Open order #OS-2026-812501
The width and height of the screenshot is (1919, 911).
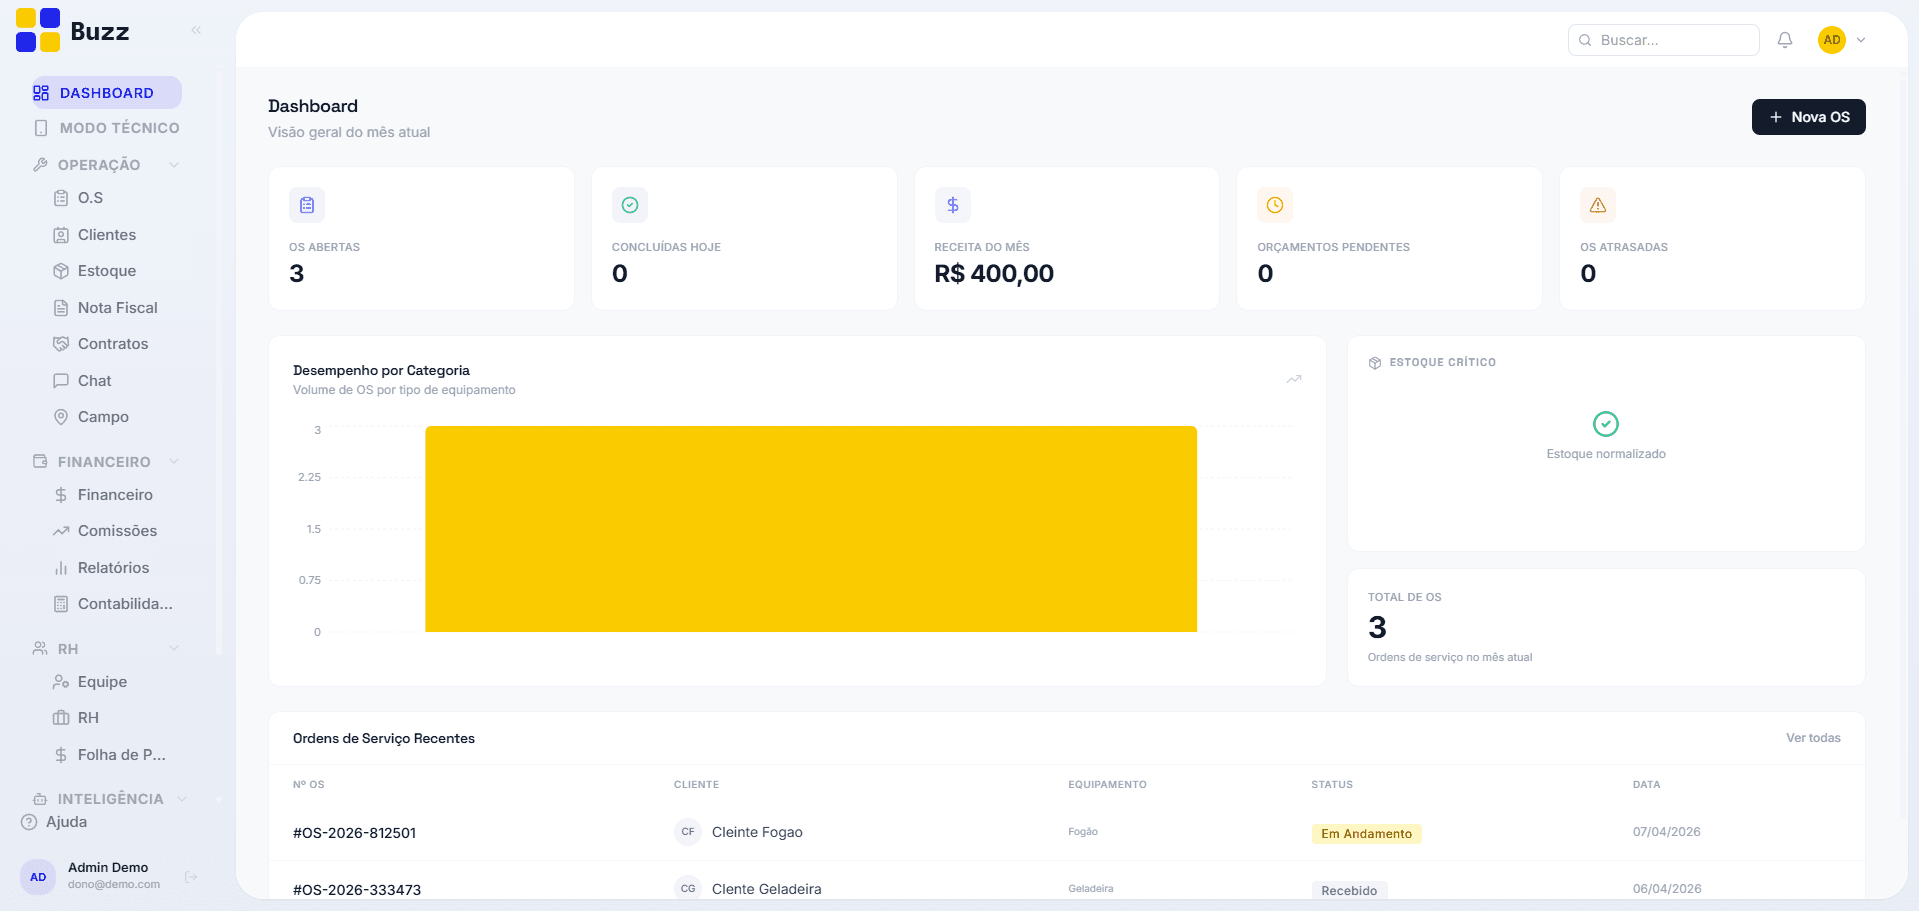pyautogui.click(x=354, y=833)
